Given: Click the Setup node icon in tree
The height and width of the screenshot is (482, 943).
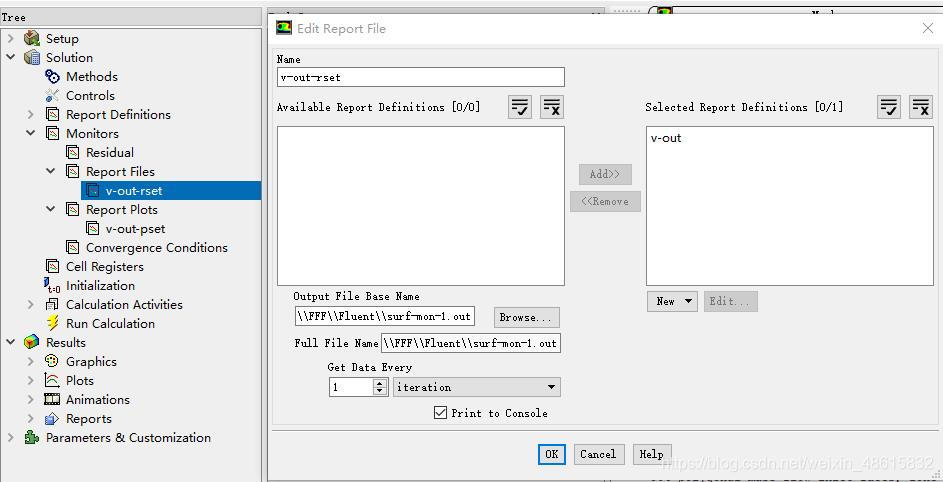Looking at the screenshot, I should [x=32, y=39].
